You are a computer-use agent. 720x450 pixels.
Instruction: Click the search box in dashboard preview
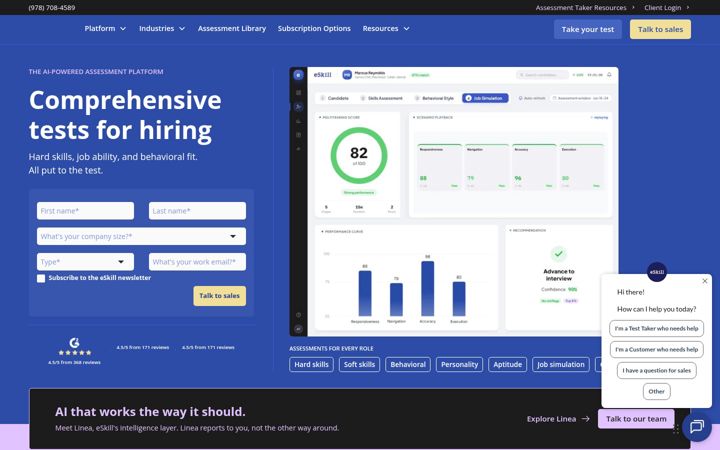(x=542, y=75)
